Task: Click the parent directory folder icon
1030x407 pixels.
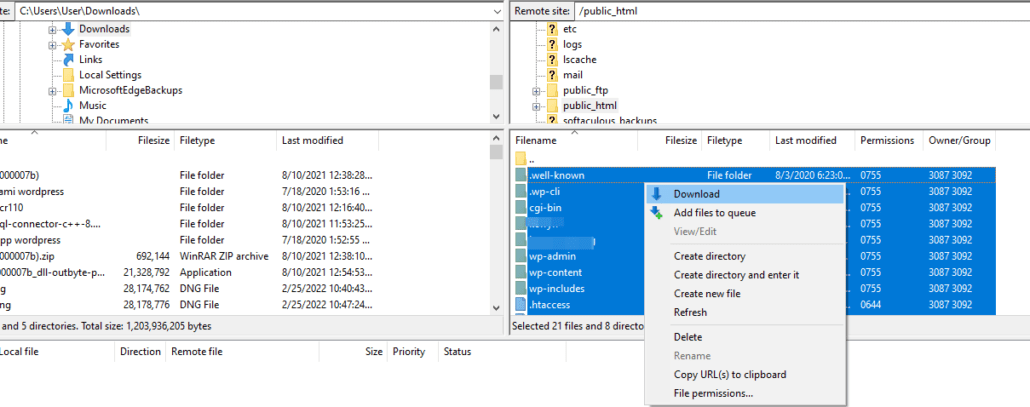Action: (521, 159)
